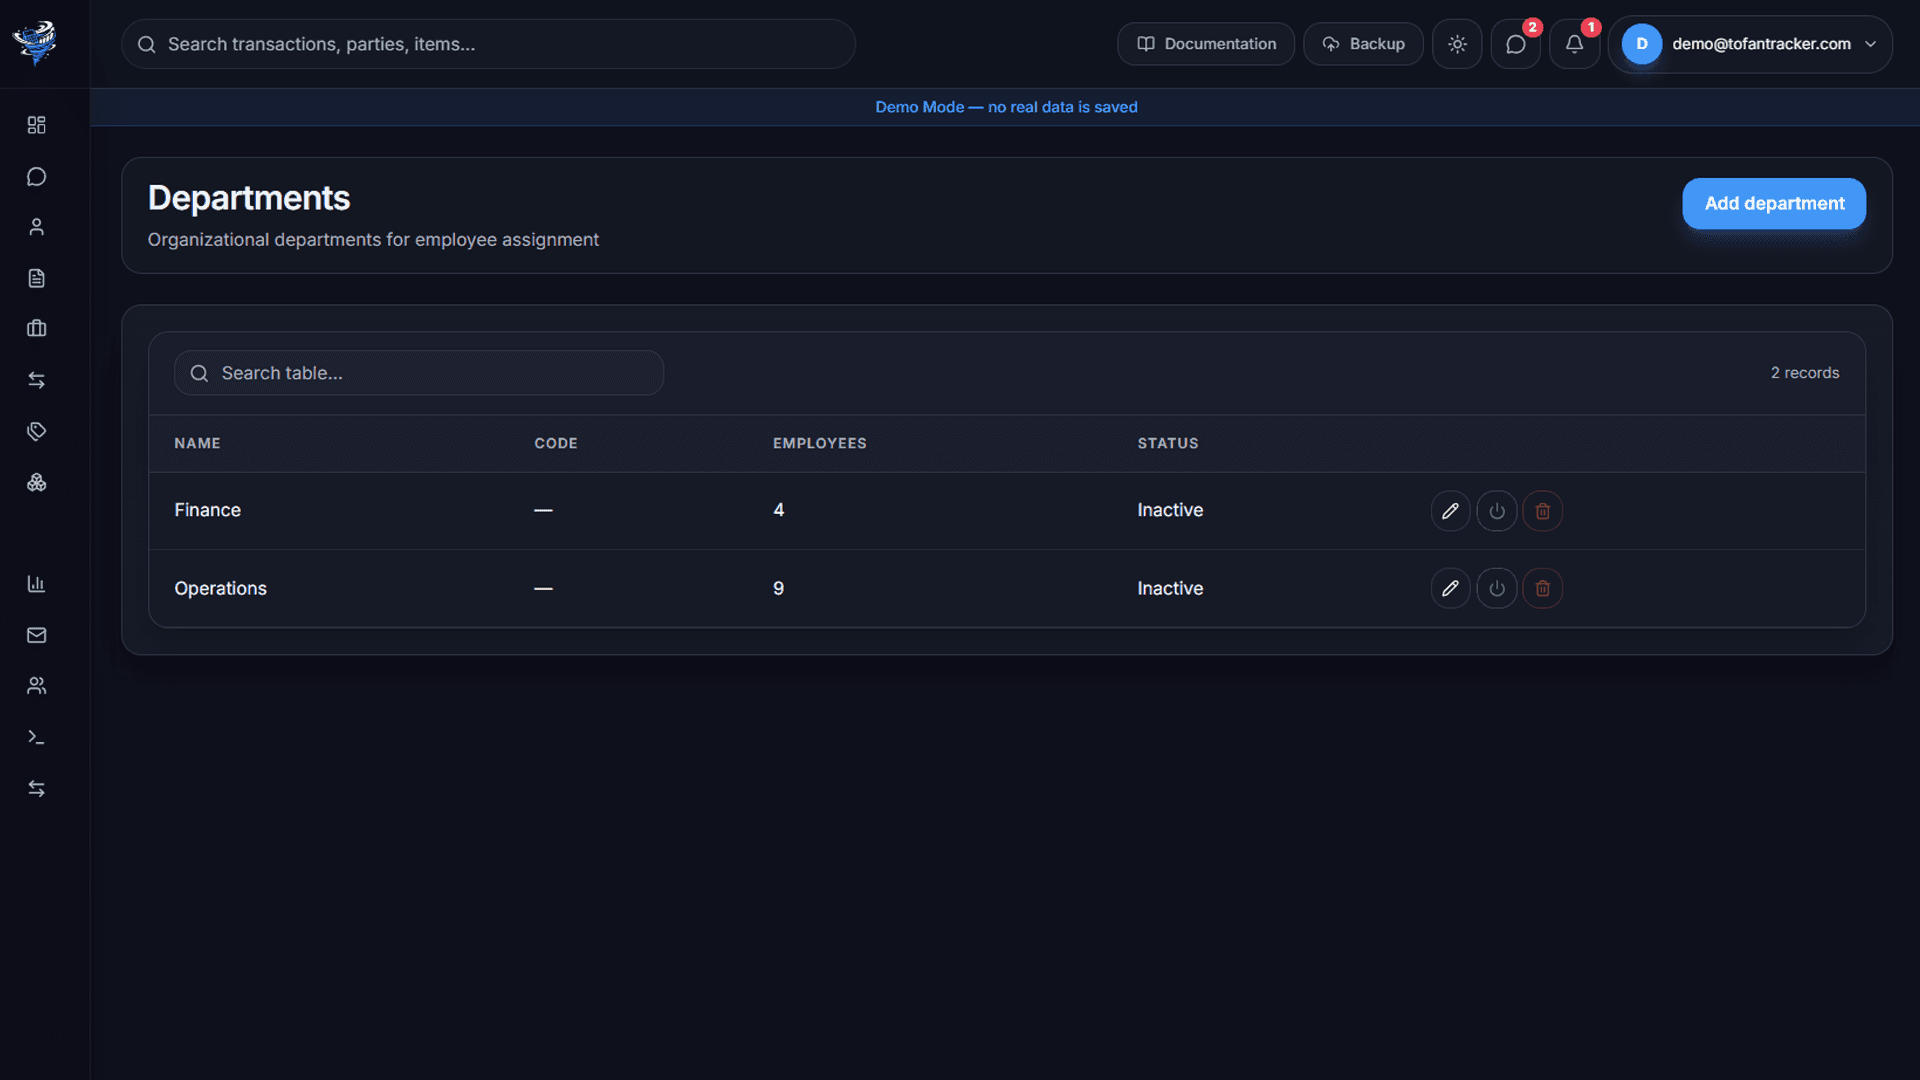Sort by the EMPLOYEES column header
Image resolution: width=1920 pixels, height=1080 pixels.
pos(820,443)
